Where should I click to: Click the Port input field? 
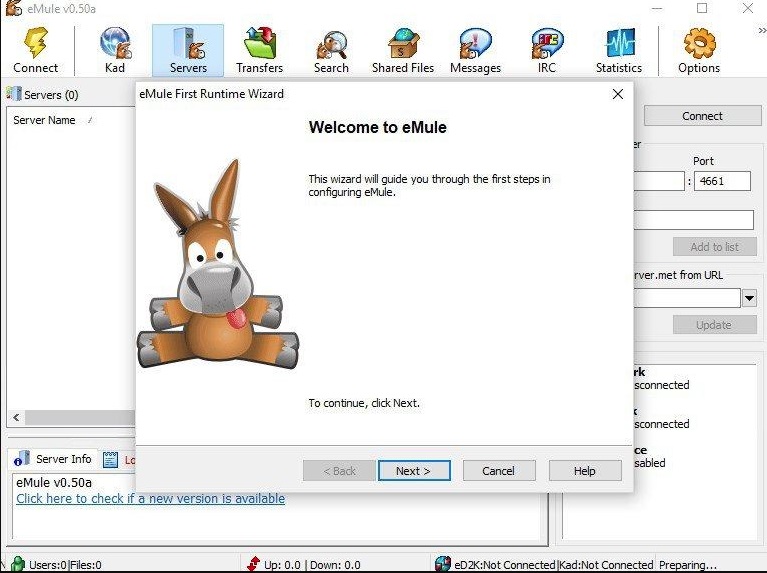click(x=723, y=182)
